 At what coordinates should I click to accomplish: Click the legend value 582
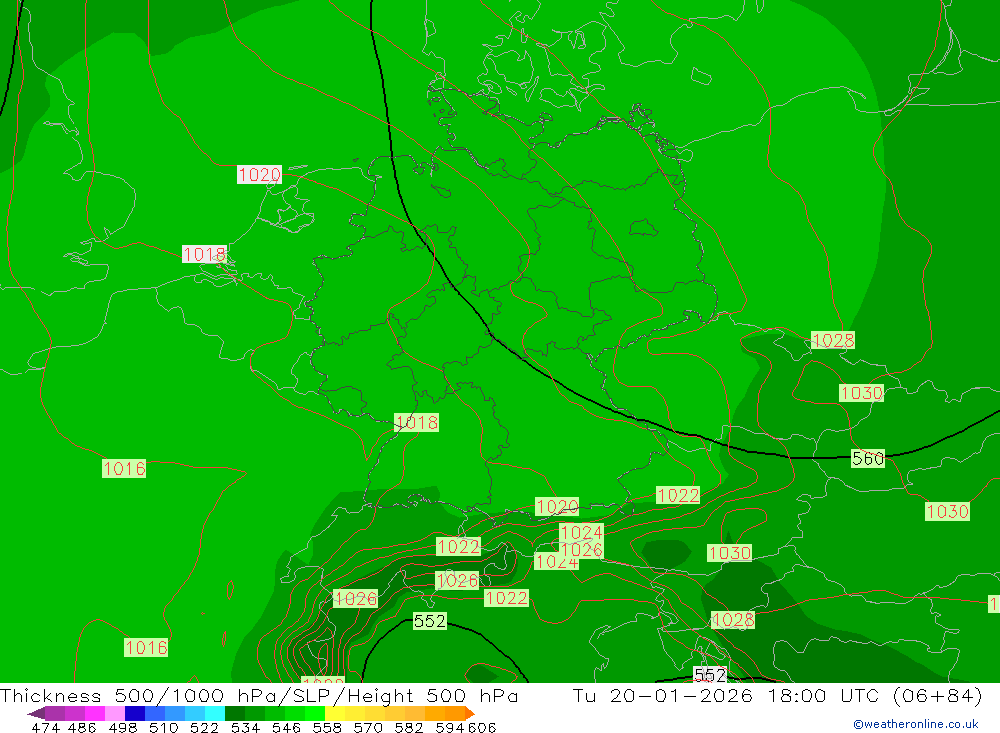(408, 727)
